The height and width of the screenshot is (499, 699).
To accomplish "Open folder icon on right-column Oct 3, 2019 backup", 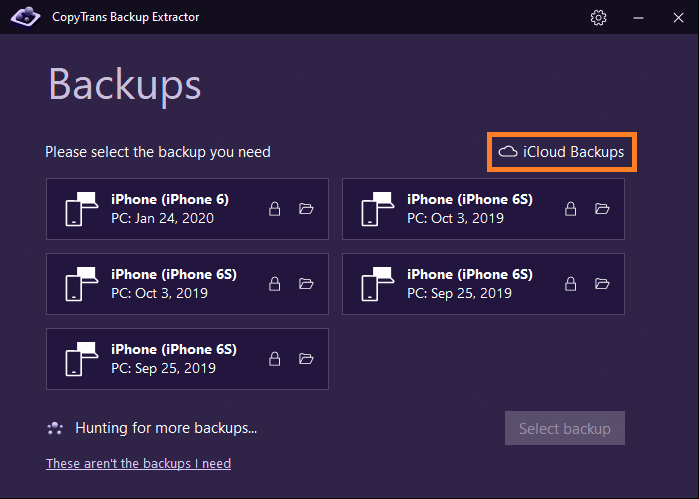I will (x=602, y=208).
